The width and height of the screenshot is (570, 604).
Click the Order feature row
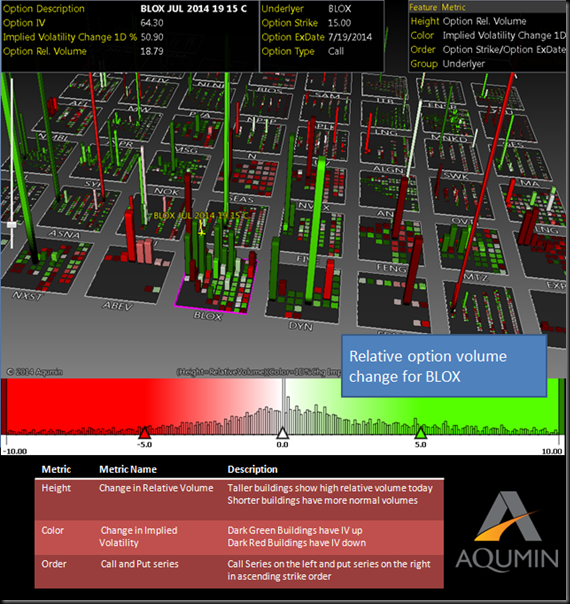[x=488, y=50]
